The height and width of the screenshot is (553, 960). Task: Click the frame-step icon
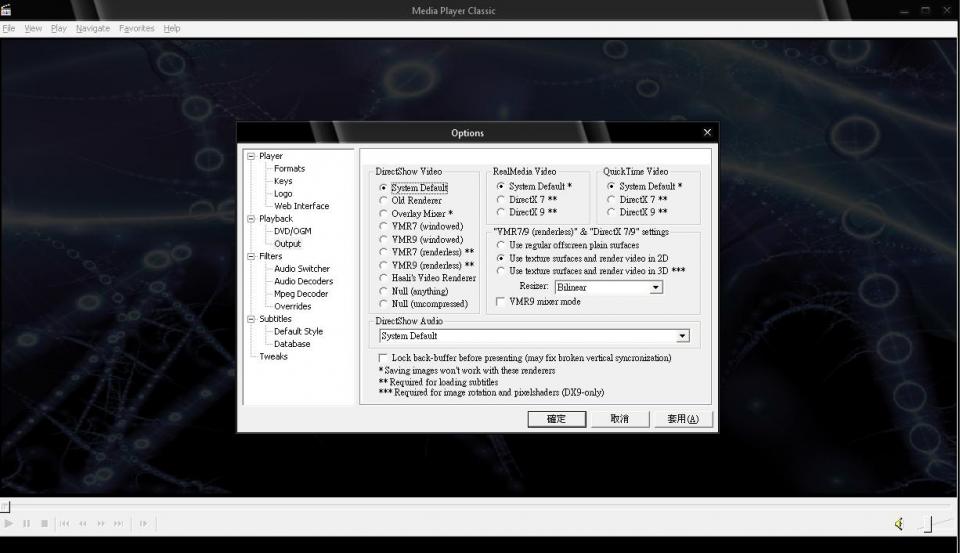click(143, 523)
